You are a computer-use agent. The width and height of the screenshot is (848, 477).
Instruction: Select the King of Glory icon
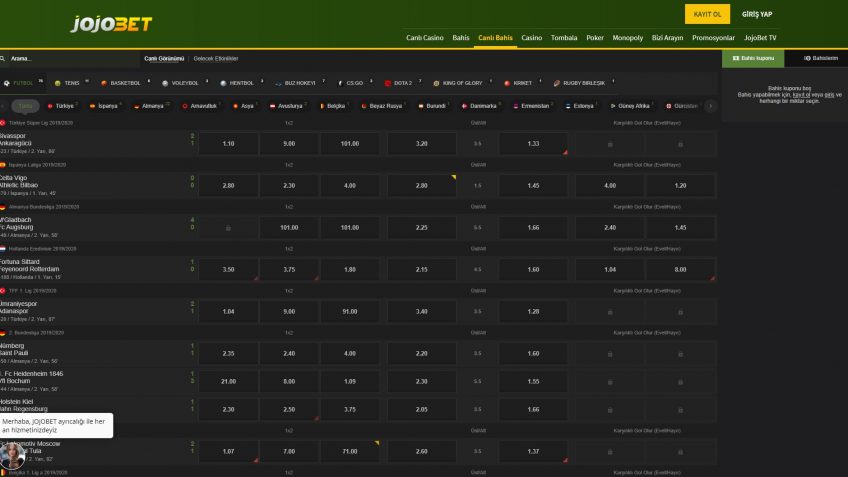tap(436, 83)
